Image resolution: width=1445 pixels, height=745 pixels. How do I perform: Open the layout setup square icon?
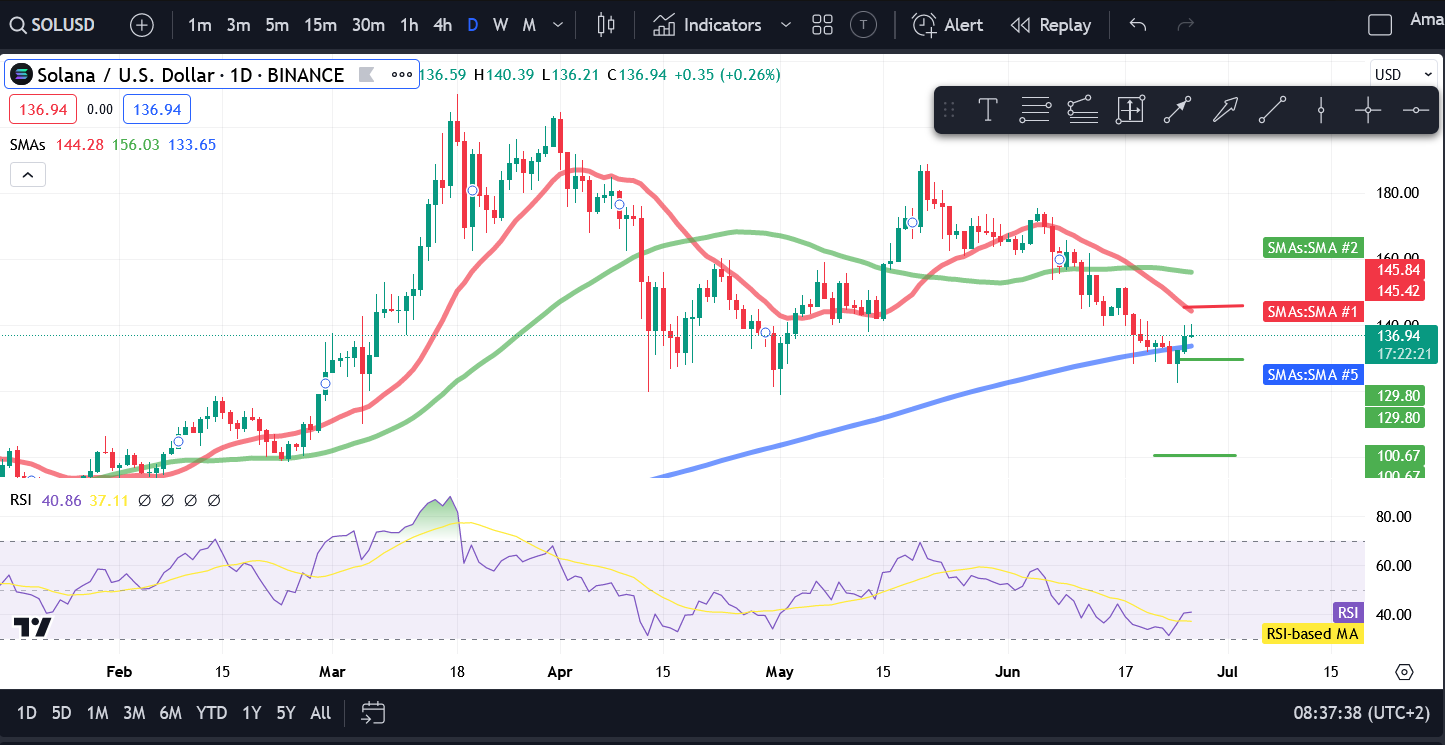coord(1380,25)
